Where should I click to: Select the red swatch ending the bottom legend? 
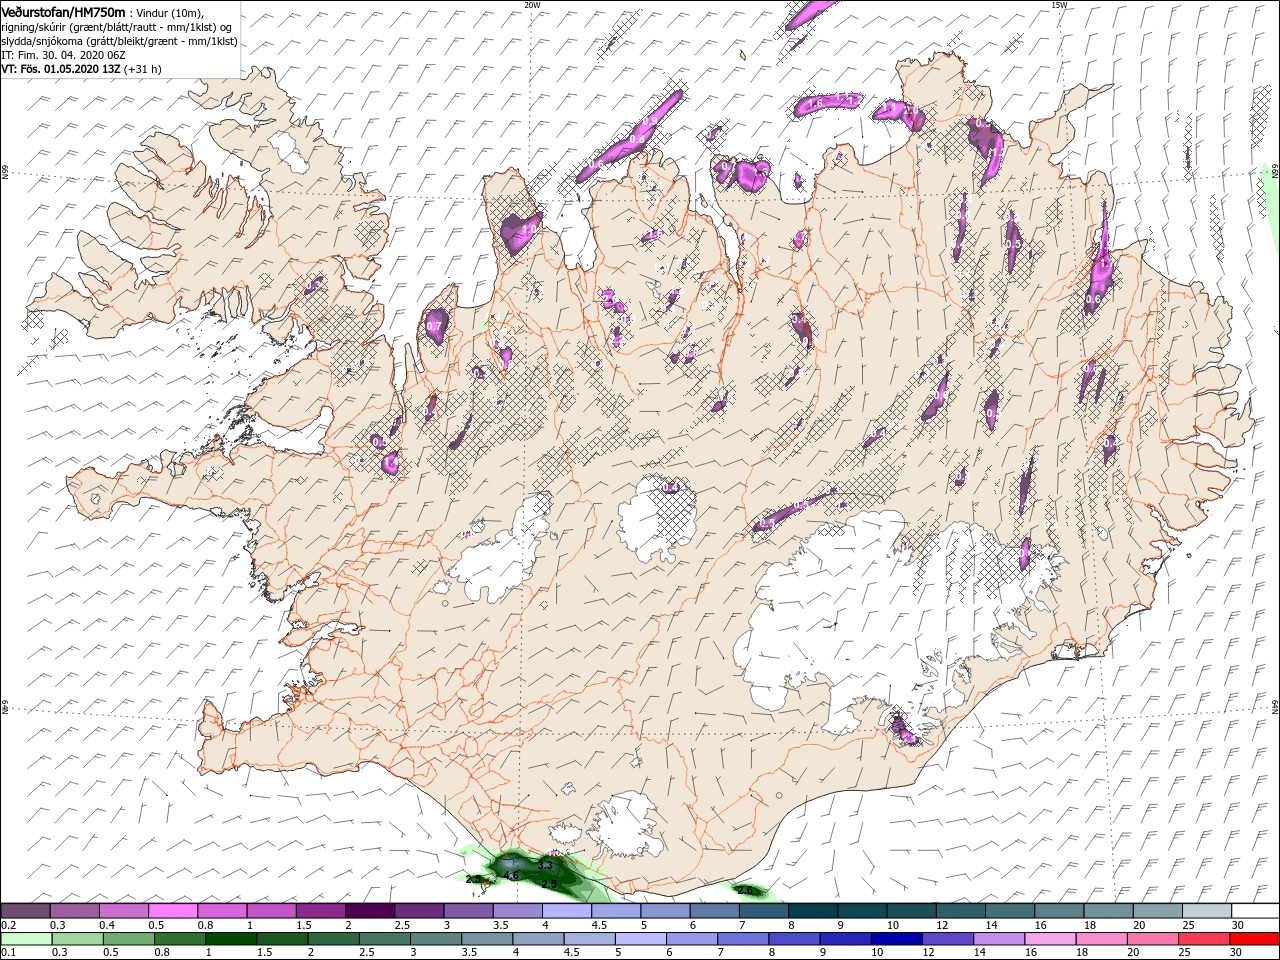[1254, 939]
